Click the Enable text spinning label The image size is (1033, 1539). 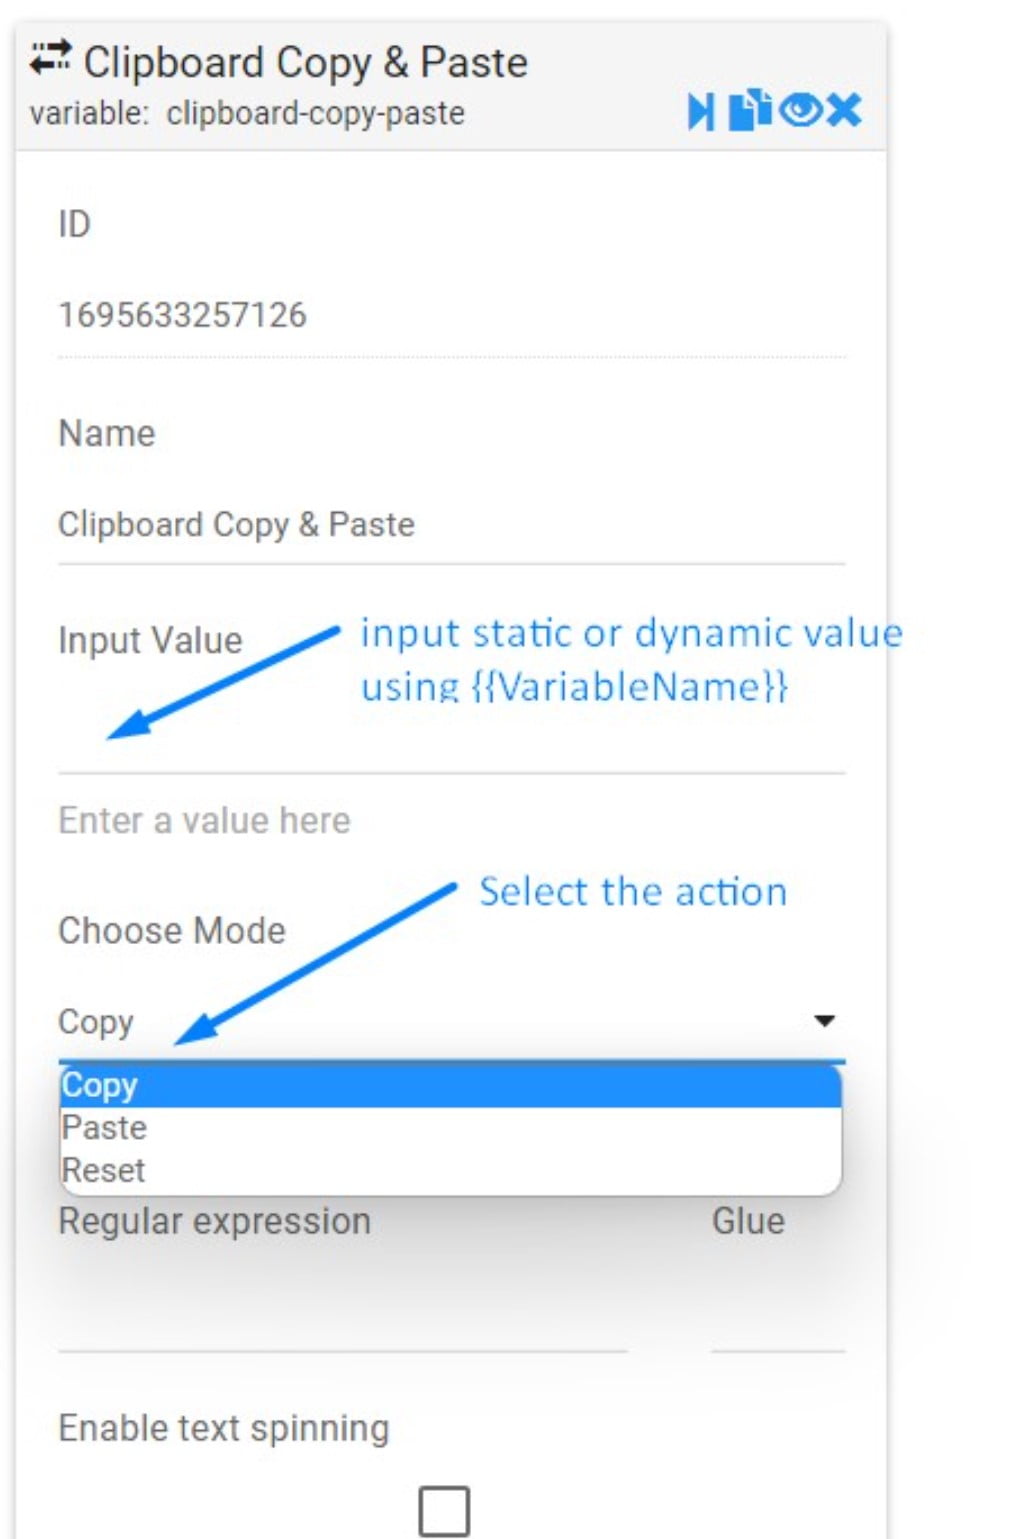223,1428
